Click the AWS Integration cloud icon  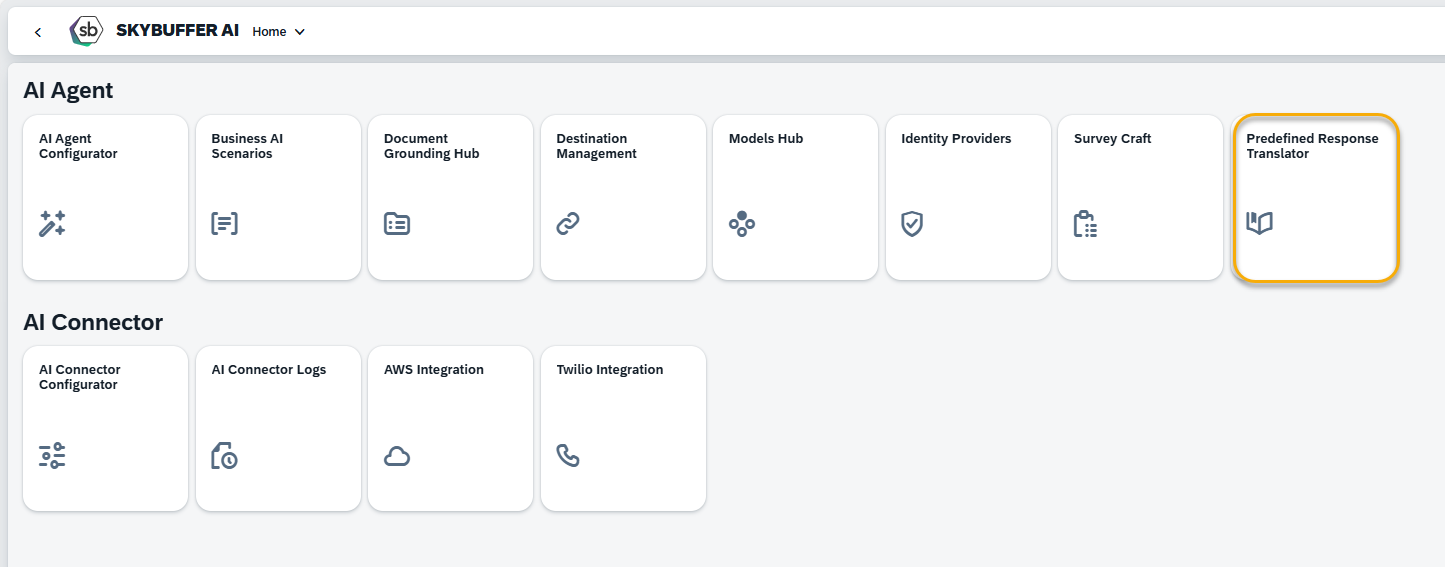(x=397, y=457)
